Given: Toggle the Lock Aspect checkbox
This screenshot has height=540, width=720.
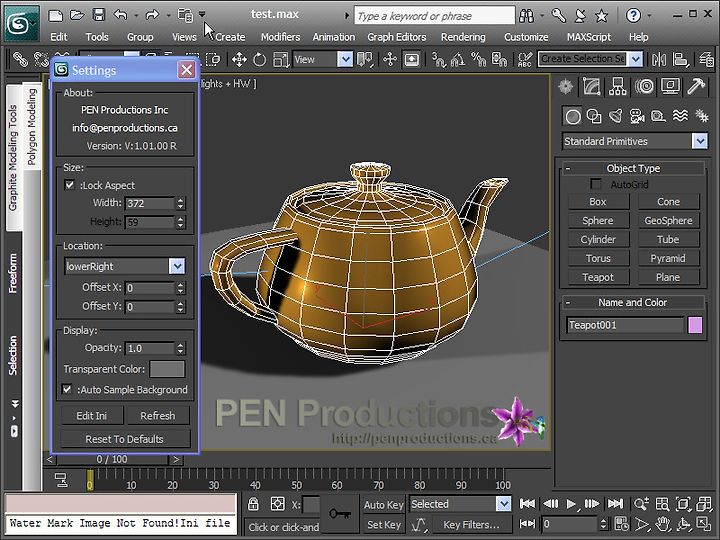Looking at the screenshot, I should [69, 185].
